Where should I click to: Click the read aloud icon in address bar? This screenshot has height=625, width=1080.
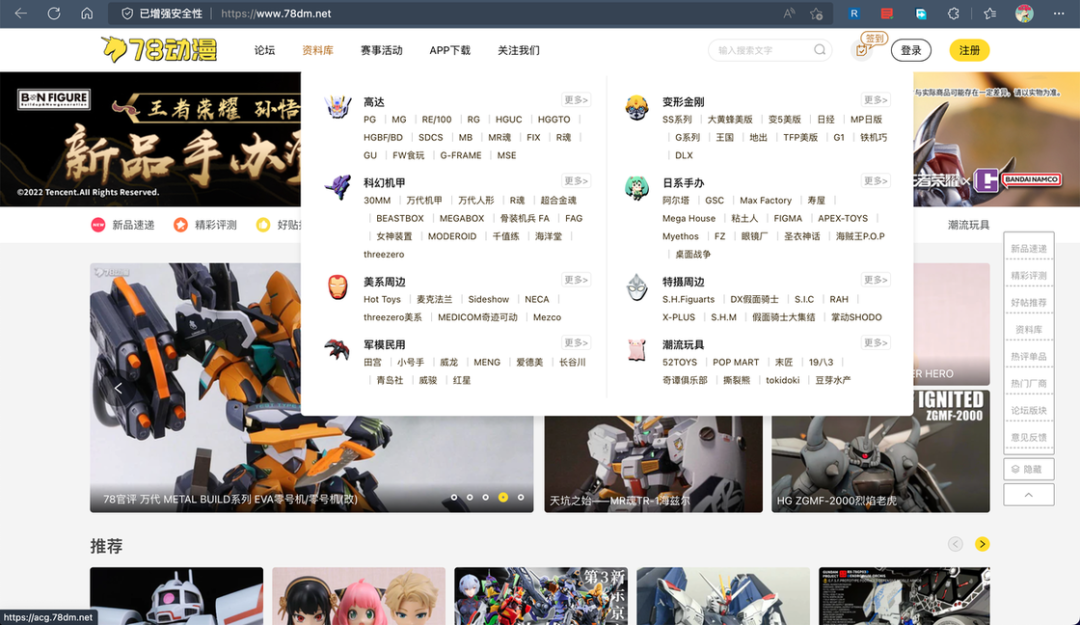click(789, 13)
